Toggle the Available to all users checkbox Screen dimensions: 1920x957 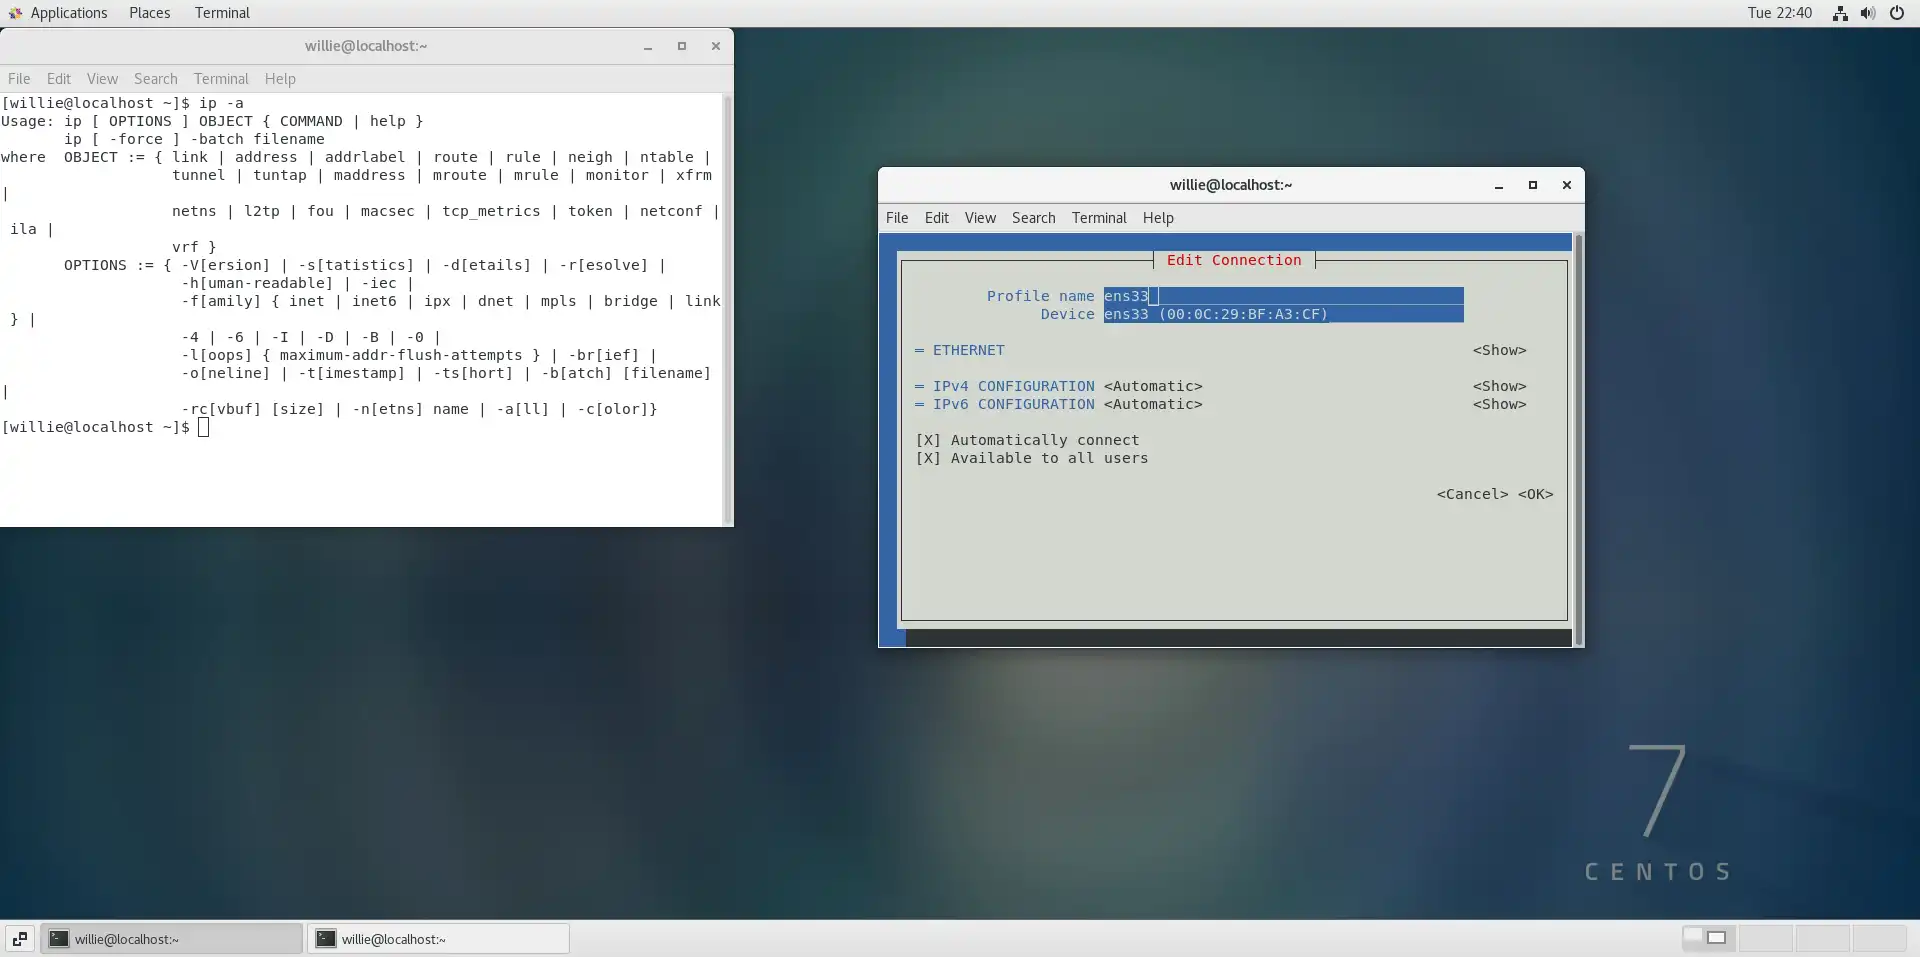(928, 458)
